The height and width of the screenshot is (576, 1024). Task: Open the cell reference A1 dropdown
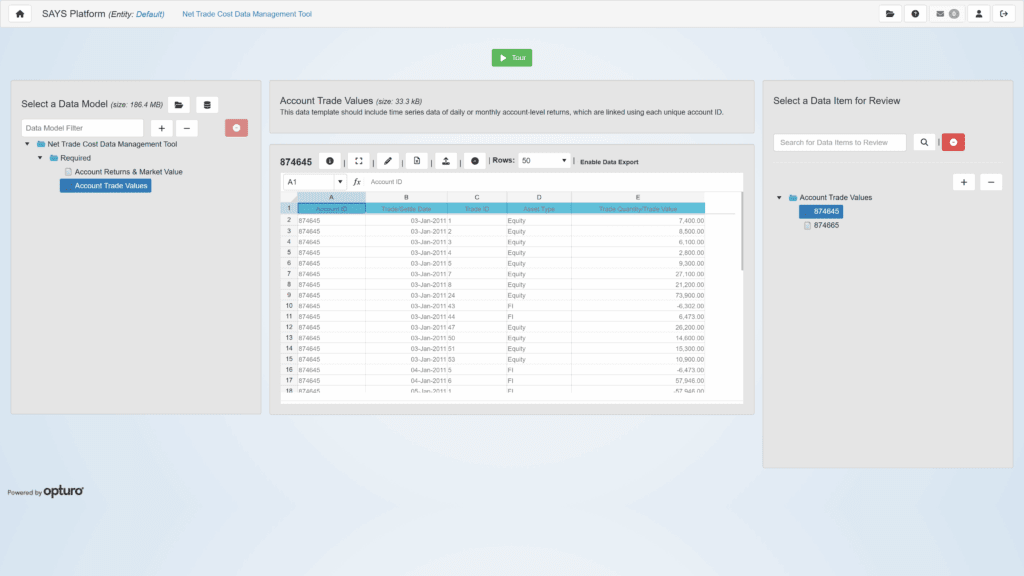point(341,182)
